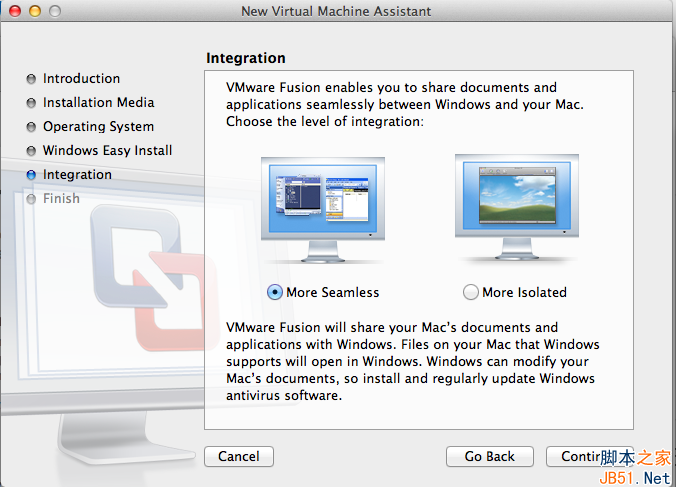
Task: Click the seamless integration monitor image
Action: click(323, 209)
